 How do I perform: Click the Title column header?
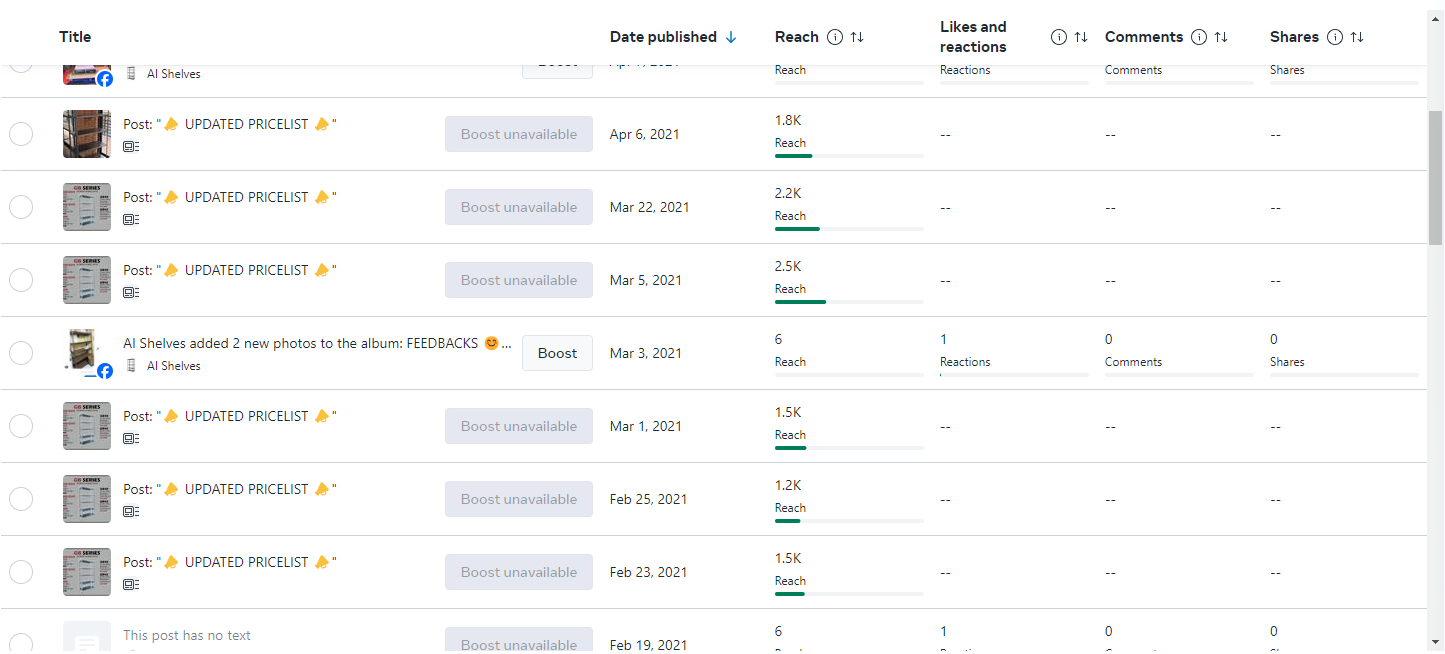(75, 37)
